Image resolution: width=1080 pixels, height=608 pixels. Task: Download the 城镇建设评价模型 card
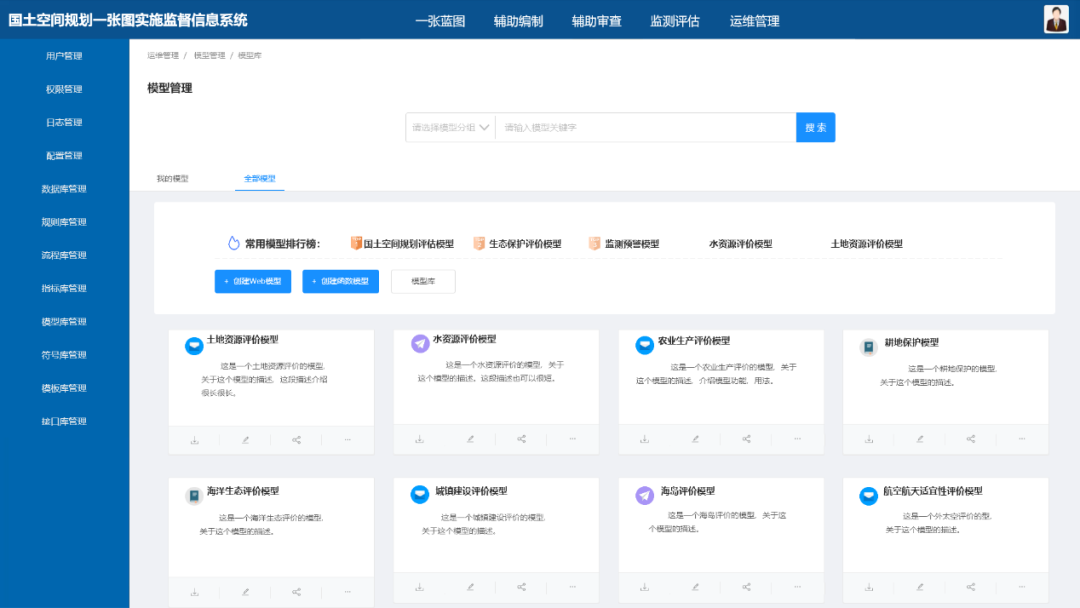click(x=419, y=587)
